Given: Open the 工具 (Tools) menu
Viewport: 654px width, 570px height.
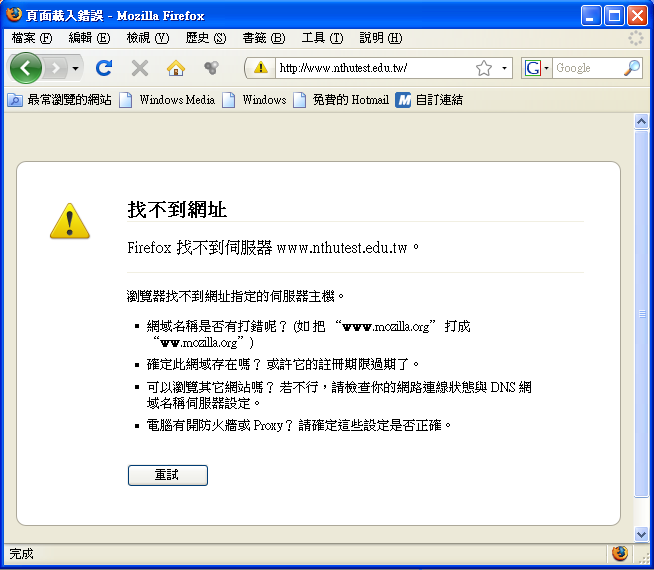Looking at the screenshot, I should (322, 38).
